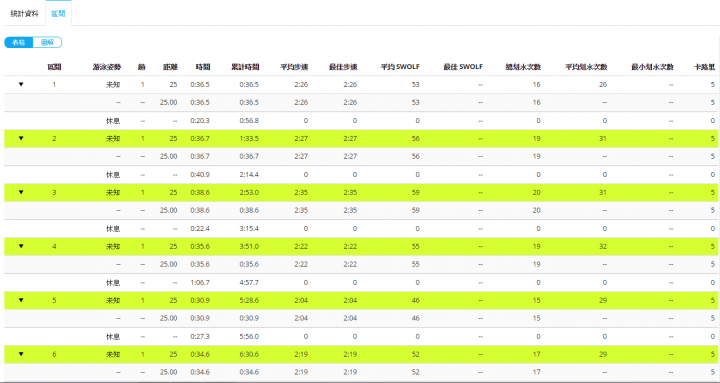Select cumulative time 4:57.7 cell
Screen dimensions: 720x383
[249, 282]
